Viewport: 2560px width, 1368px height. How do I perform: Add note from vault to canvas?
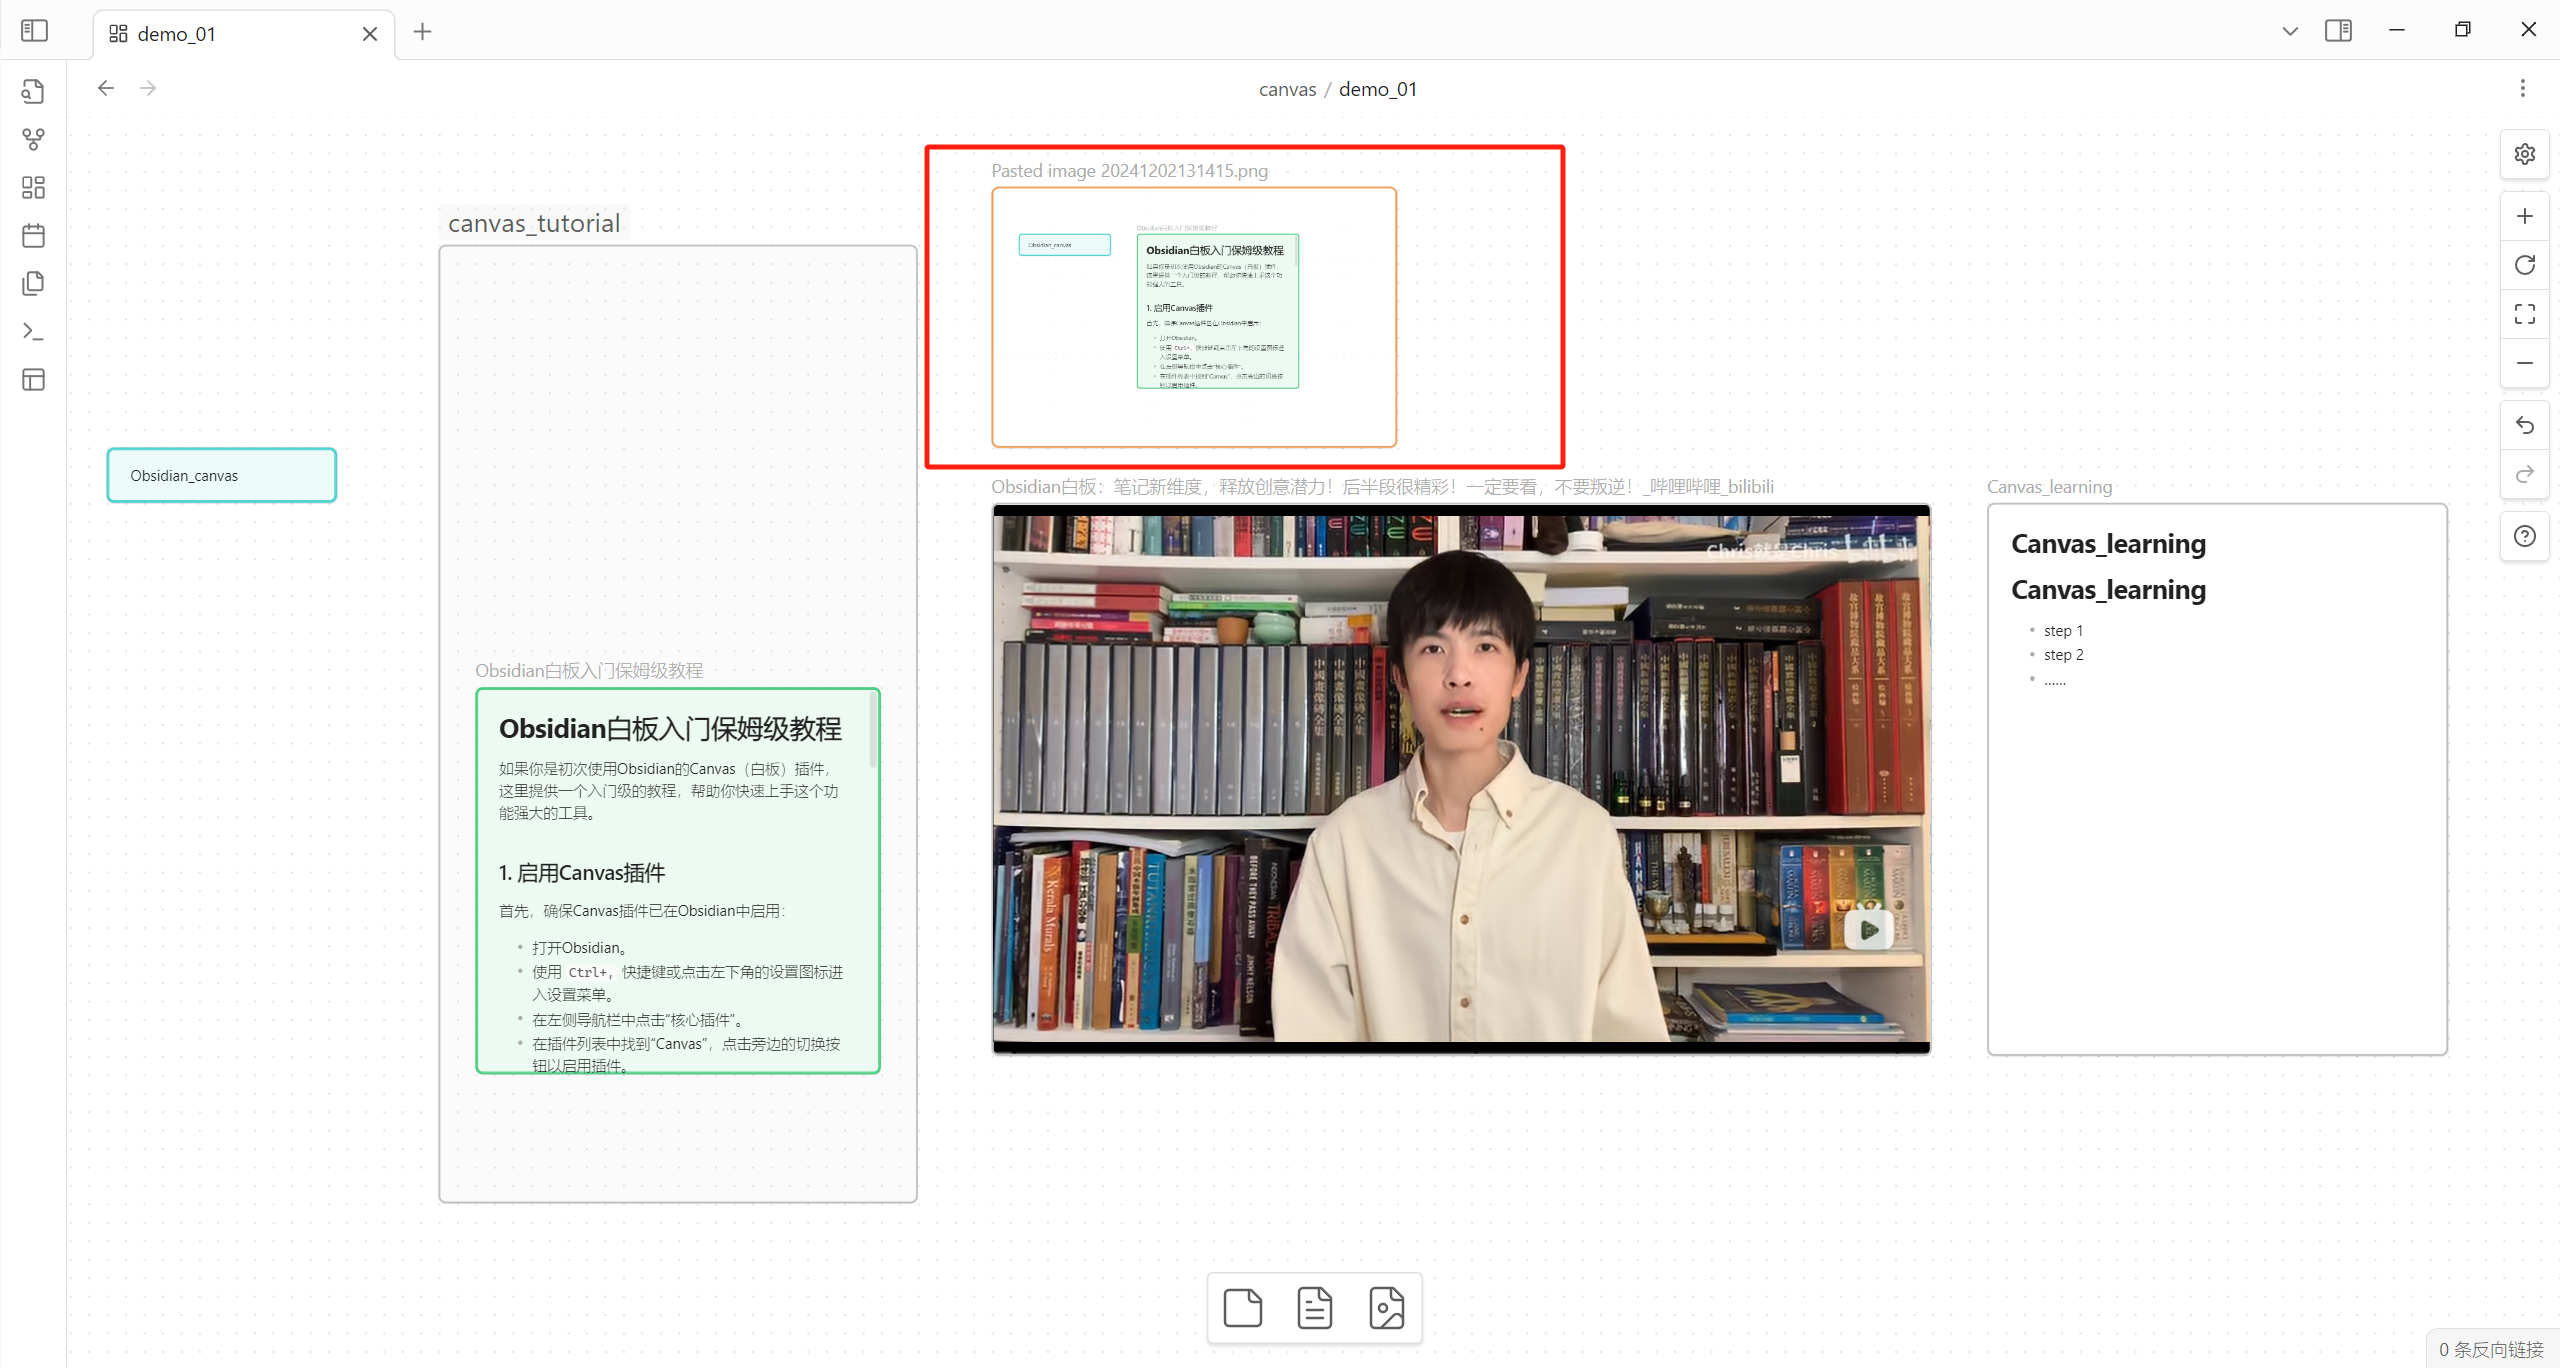click(x=1315, y=1308)
